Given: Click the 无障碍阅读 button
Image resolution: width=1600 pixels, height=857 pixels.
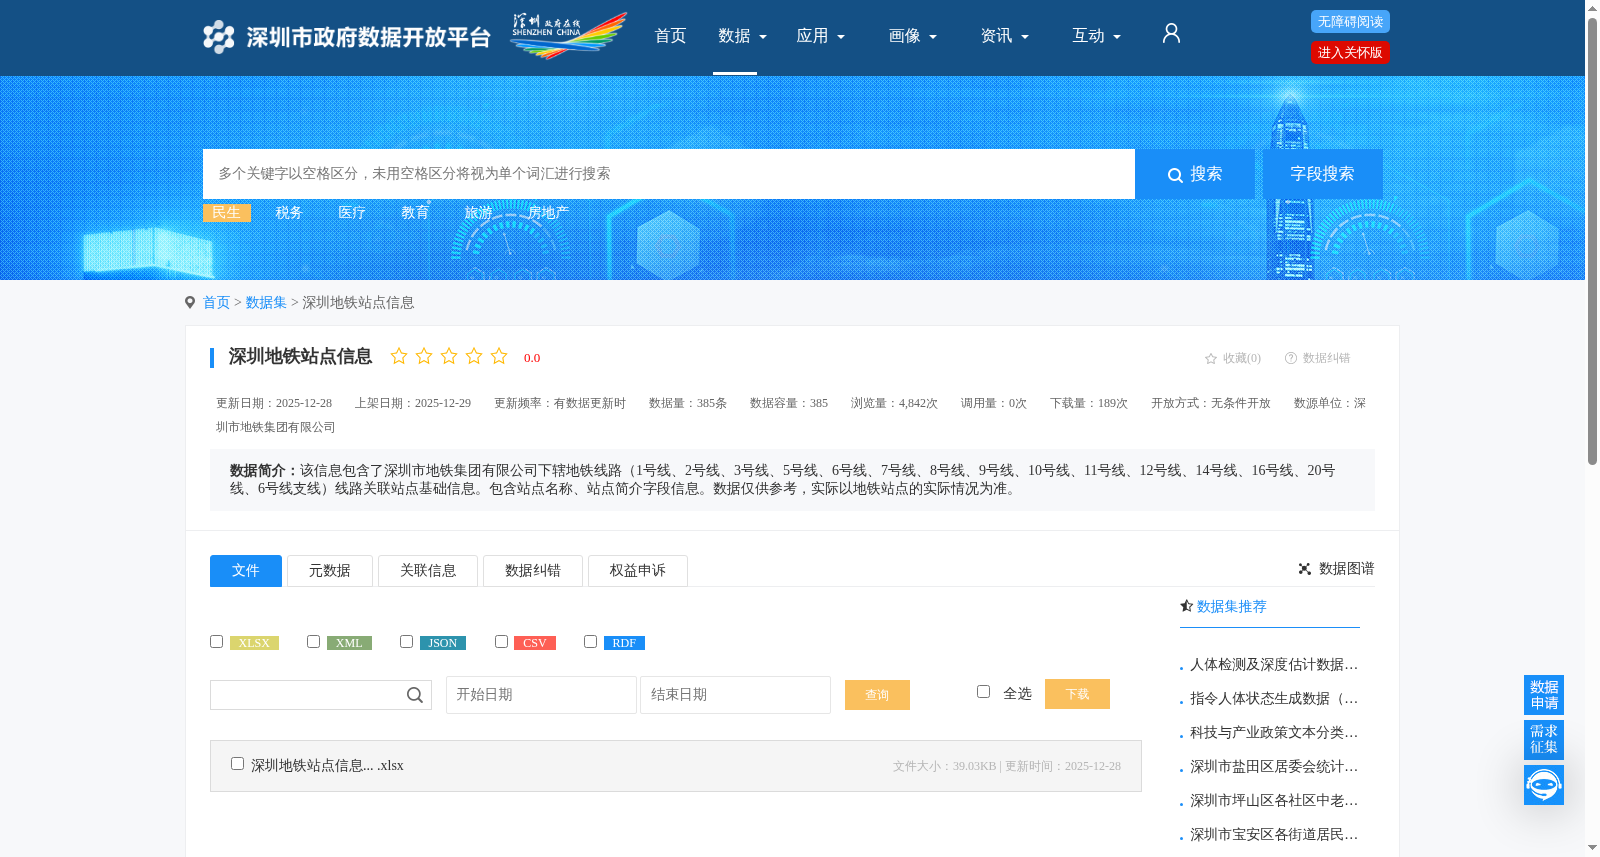Looking at the screenshot, I should (1350, 22).
